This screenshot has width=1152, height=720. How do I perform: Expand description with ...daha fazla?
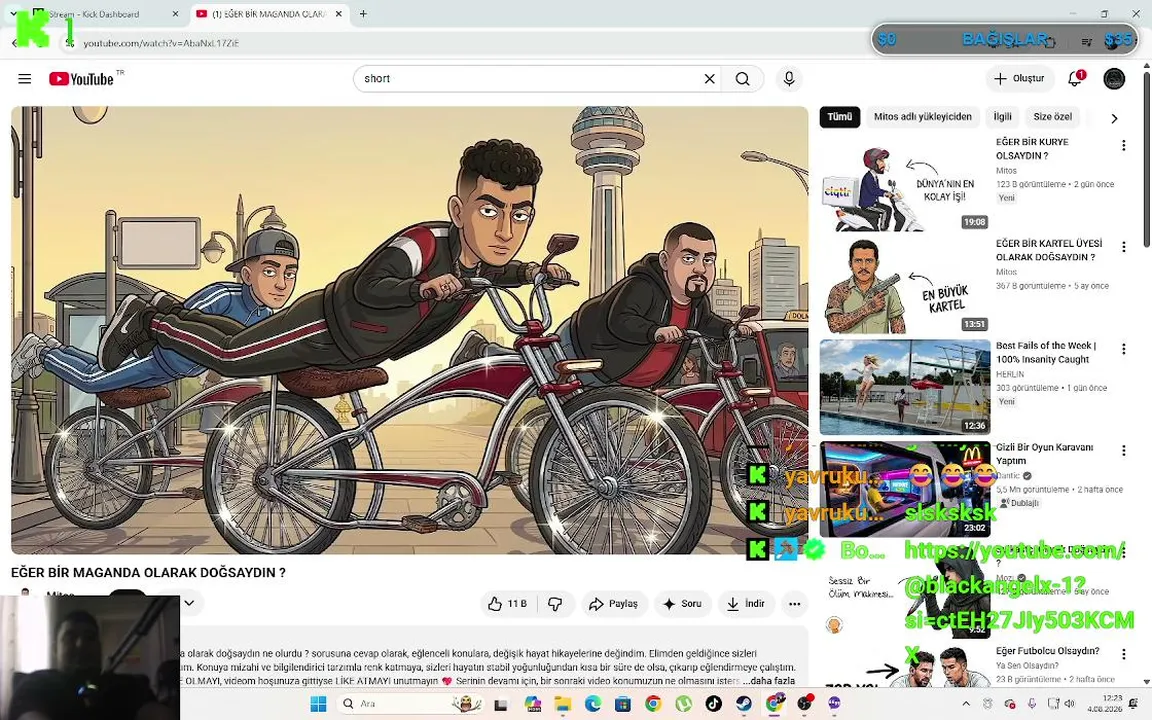click(768, 681)
